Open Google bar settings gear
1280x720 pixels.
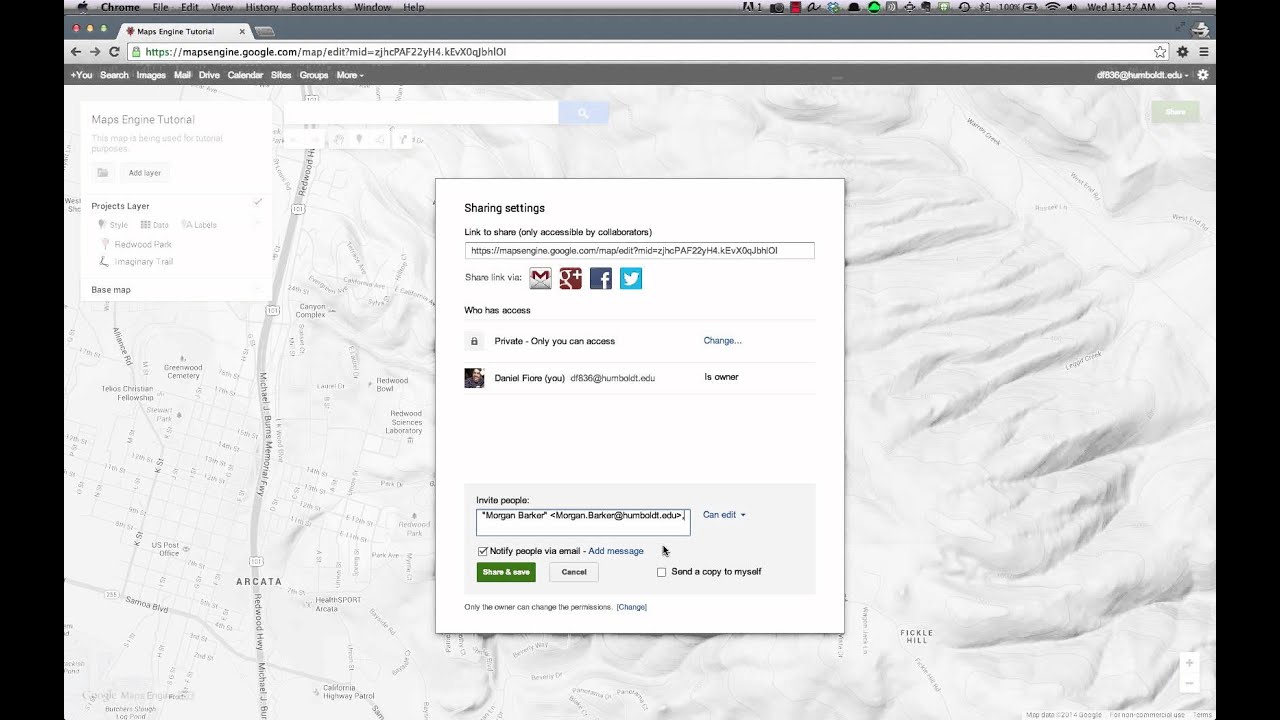point(1203,75)
